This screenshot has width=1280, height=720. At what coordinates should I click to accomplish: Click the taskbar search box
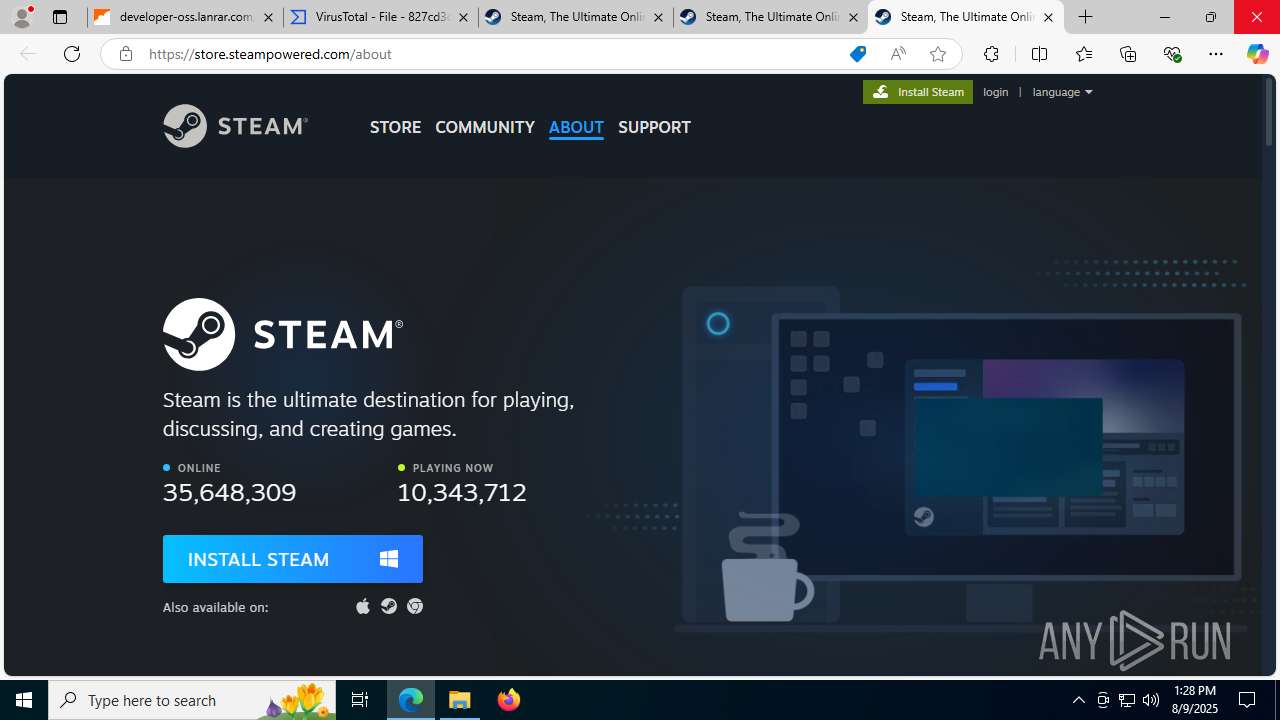[192, 700]
